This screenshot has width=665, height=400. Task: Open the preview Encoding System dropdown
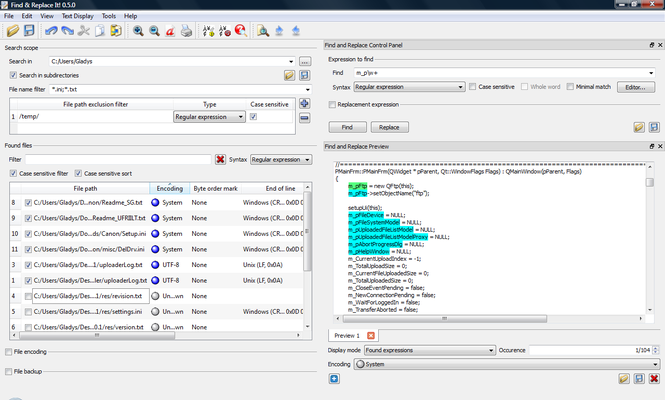coord(507,364)
